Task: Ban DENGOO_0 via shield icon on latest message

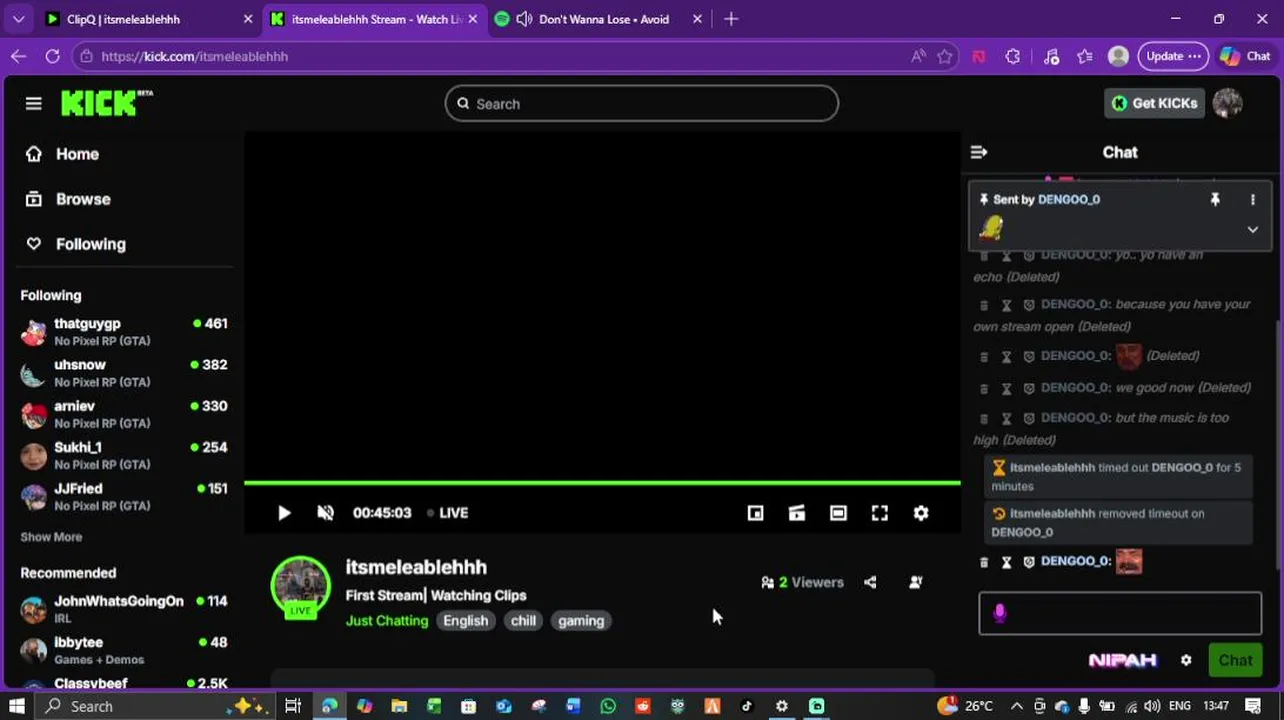Action: 1028,562
